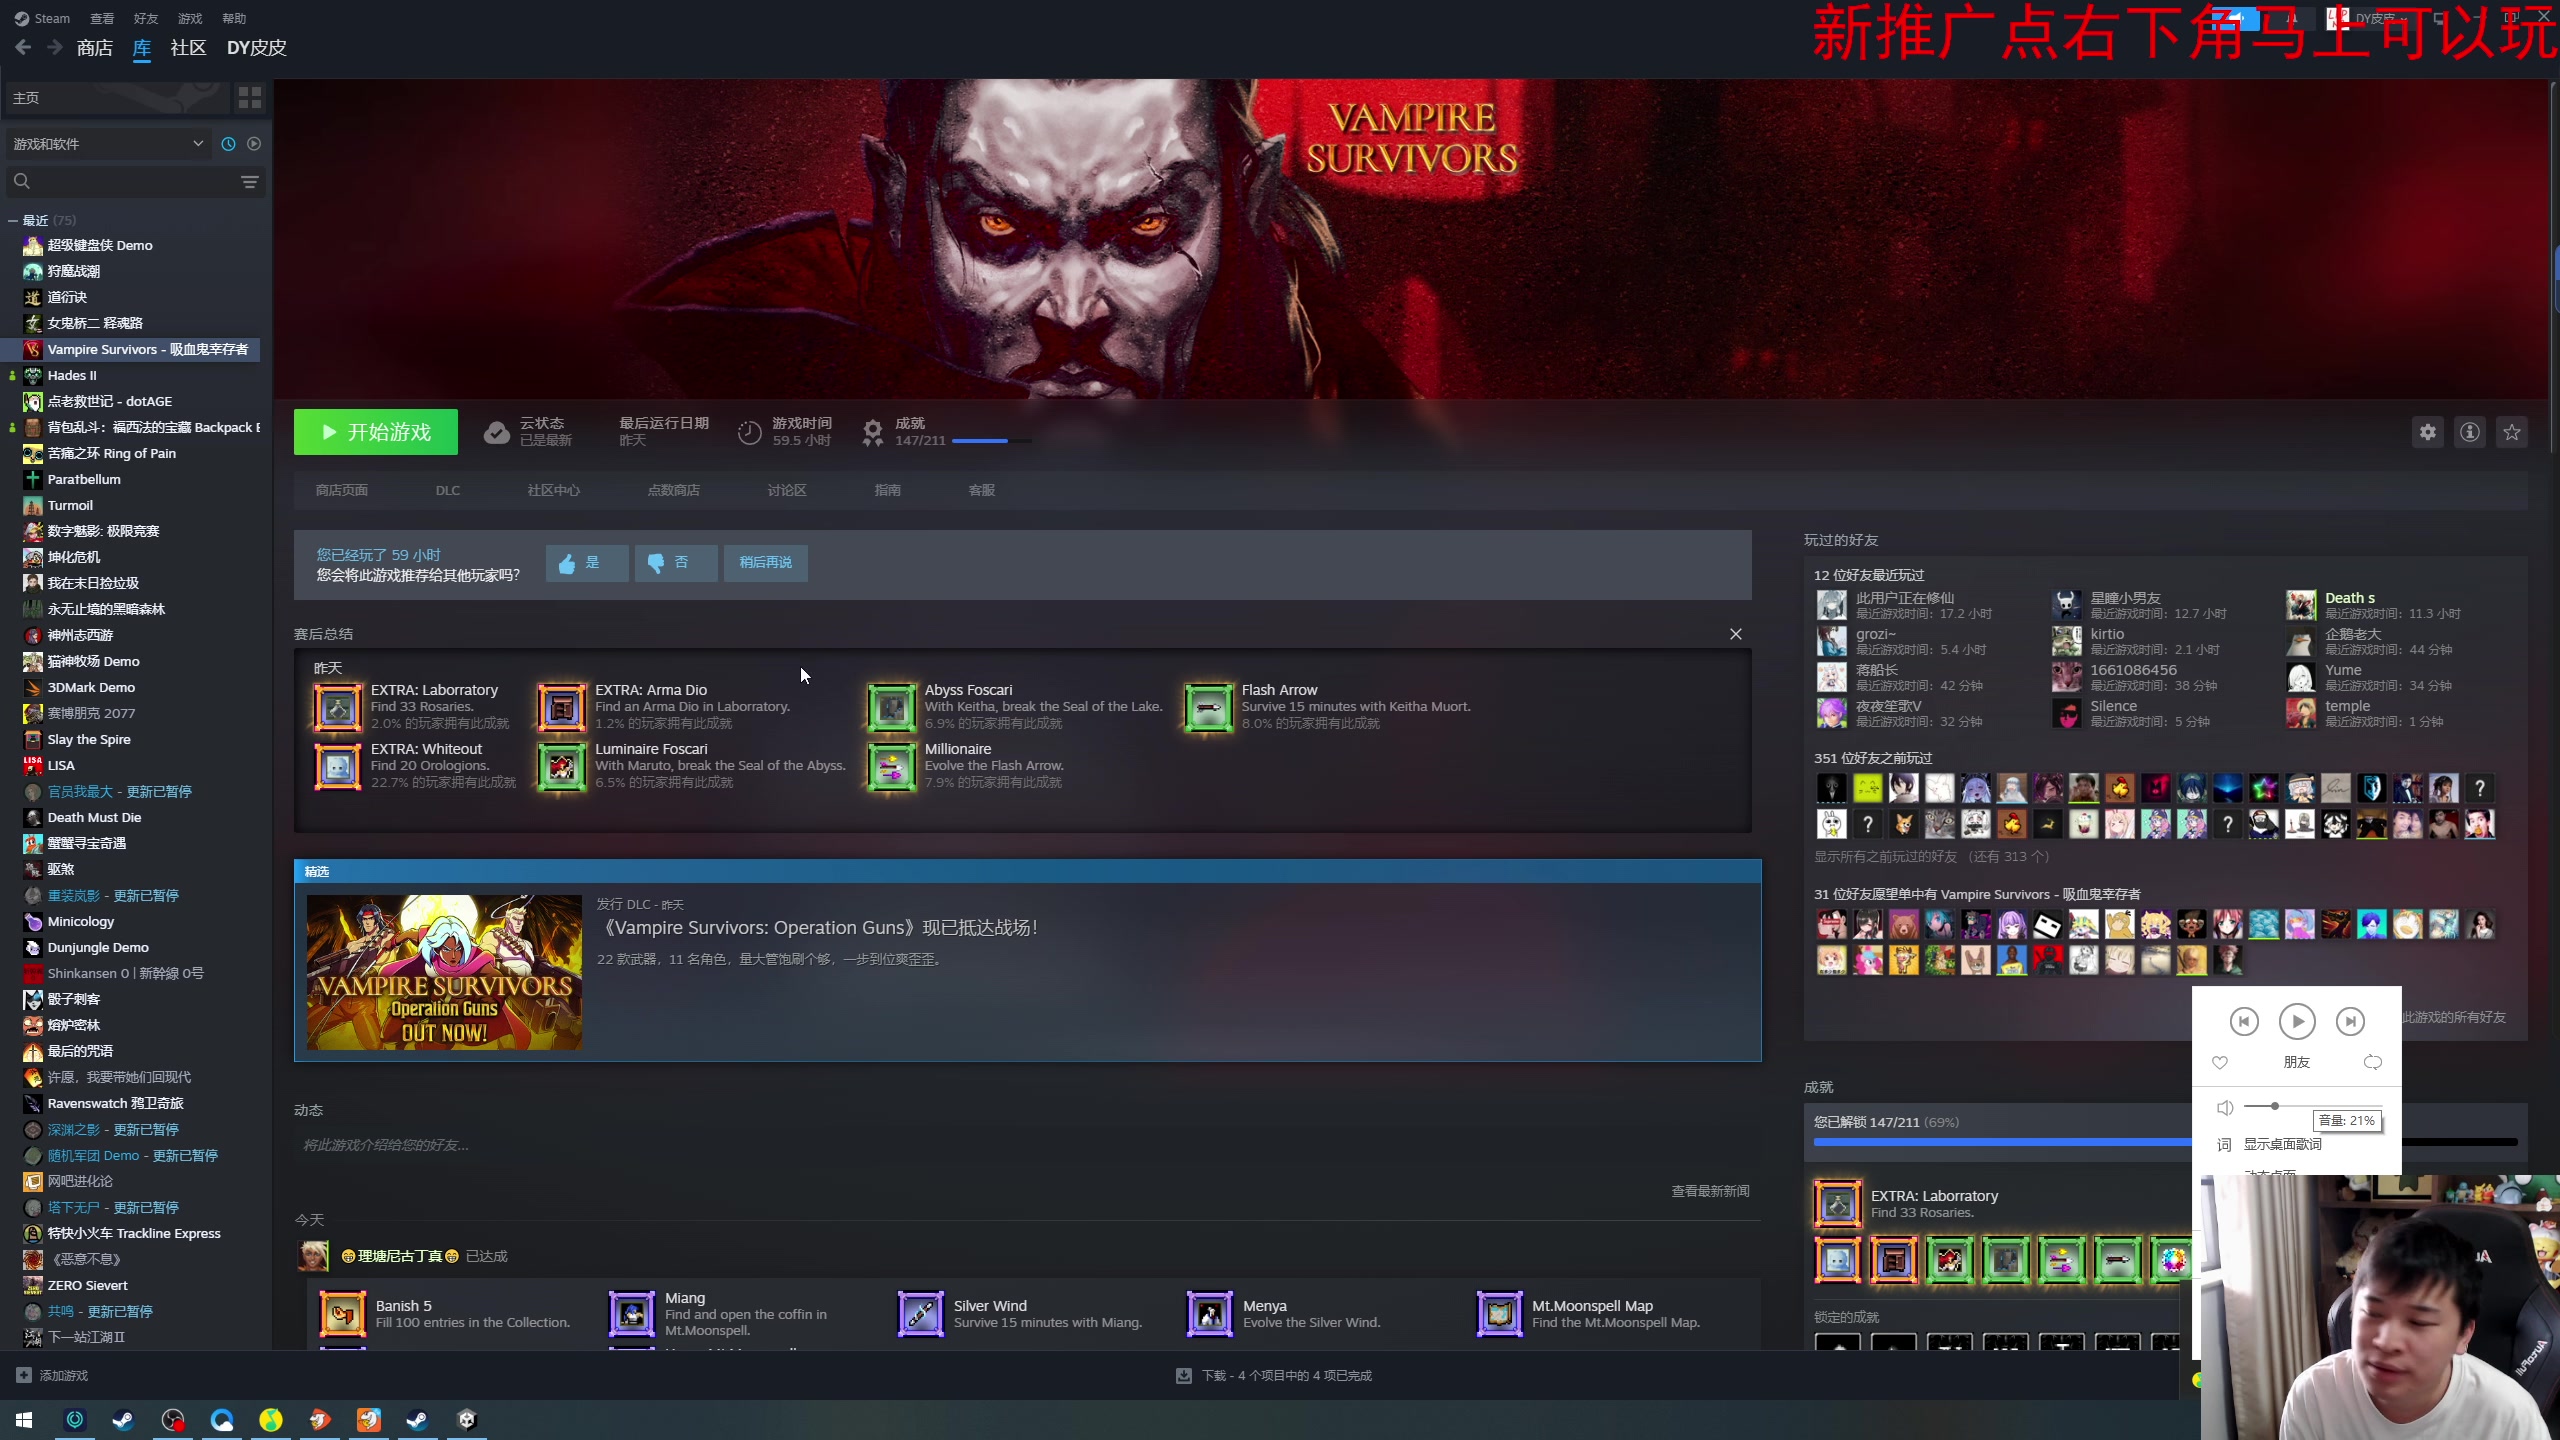The height and width of the screenshot is (1440, 2560).
Task: Click ready-to-play filter icon
Action: pyautogui.click(x=254, y=144)
